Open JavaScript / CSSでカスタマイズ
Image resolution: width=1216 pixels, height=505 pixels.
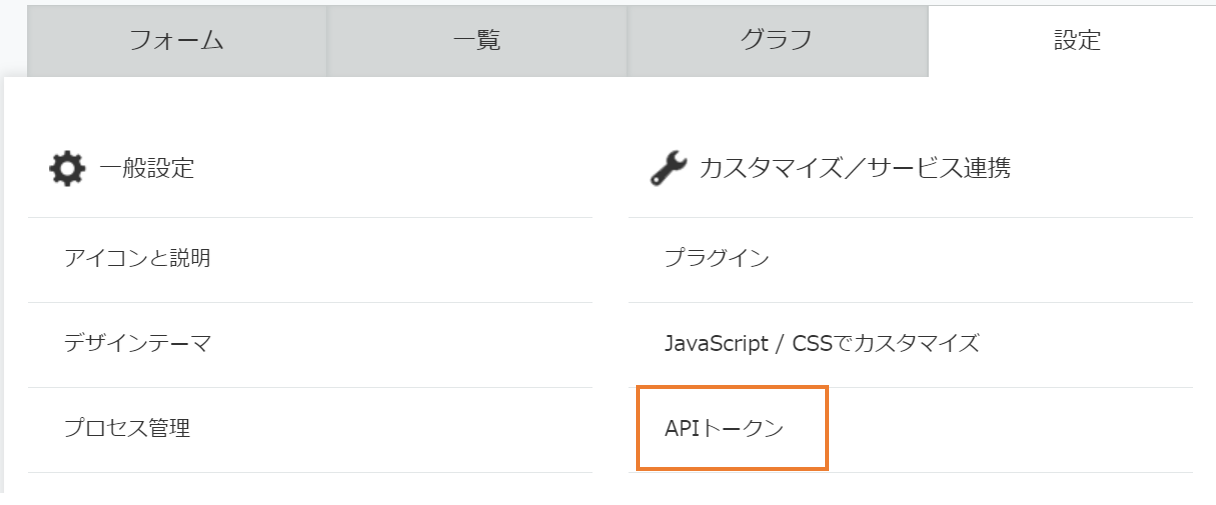[821, 344]
